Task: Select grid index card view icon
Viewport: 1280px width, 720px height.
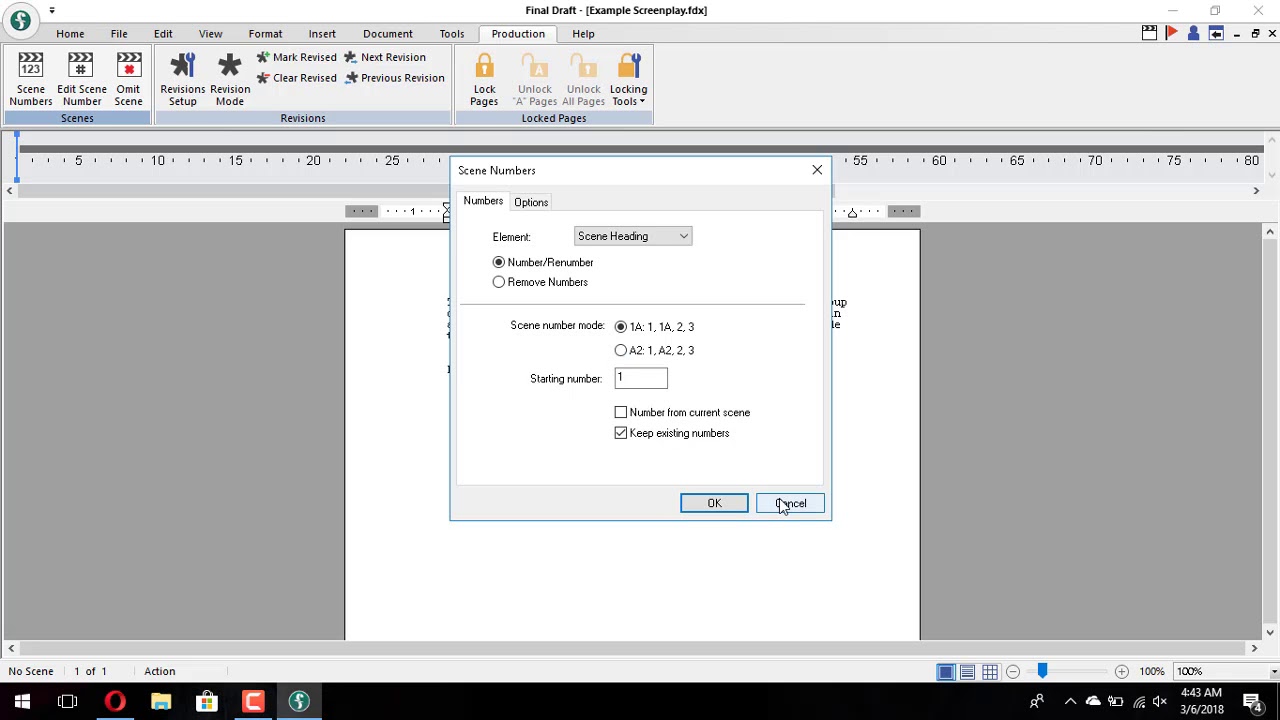Action: click(989, 672)
